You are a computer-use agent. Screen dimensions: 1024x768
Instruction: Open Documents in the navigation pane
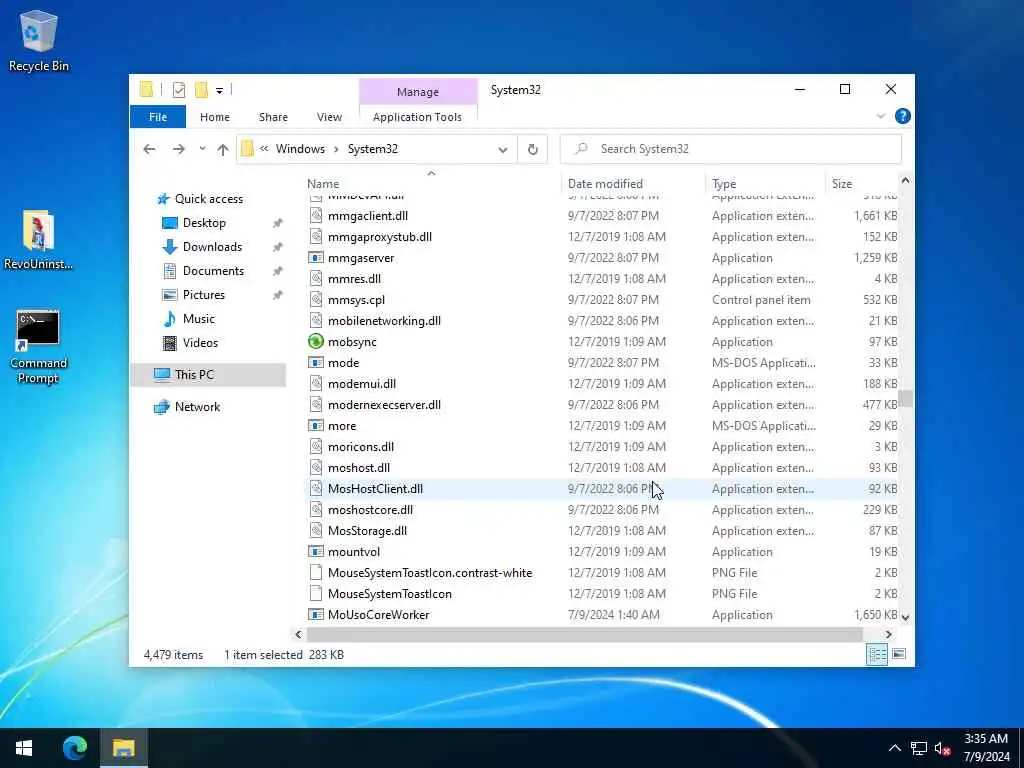click(x=213, y=271)
